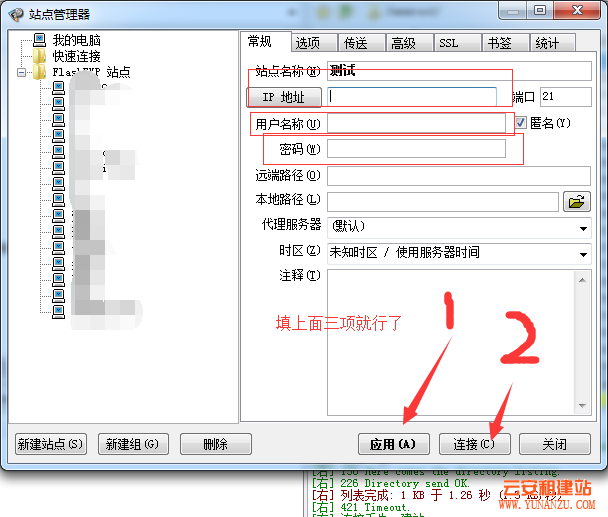This screenshot has width=608, height=517.
Task: Minimize the 站点管理器 window
Action: point(513,10)
